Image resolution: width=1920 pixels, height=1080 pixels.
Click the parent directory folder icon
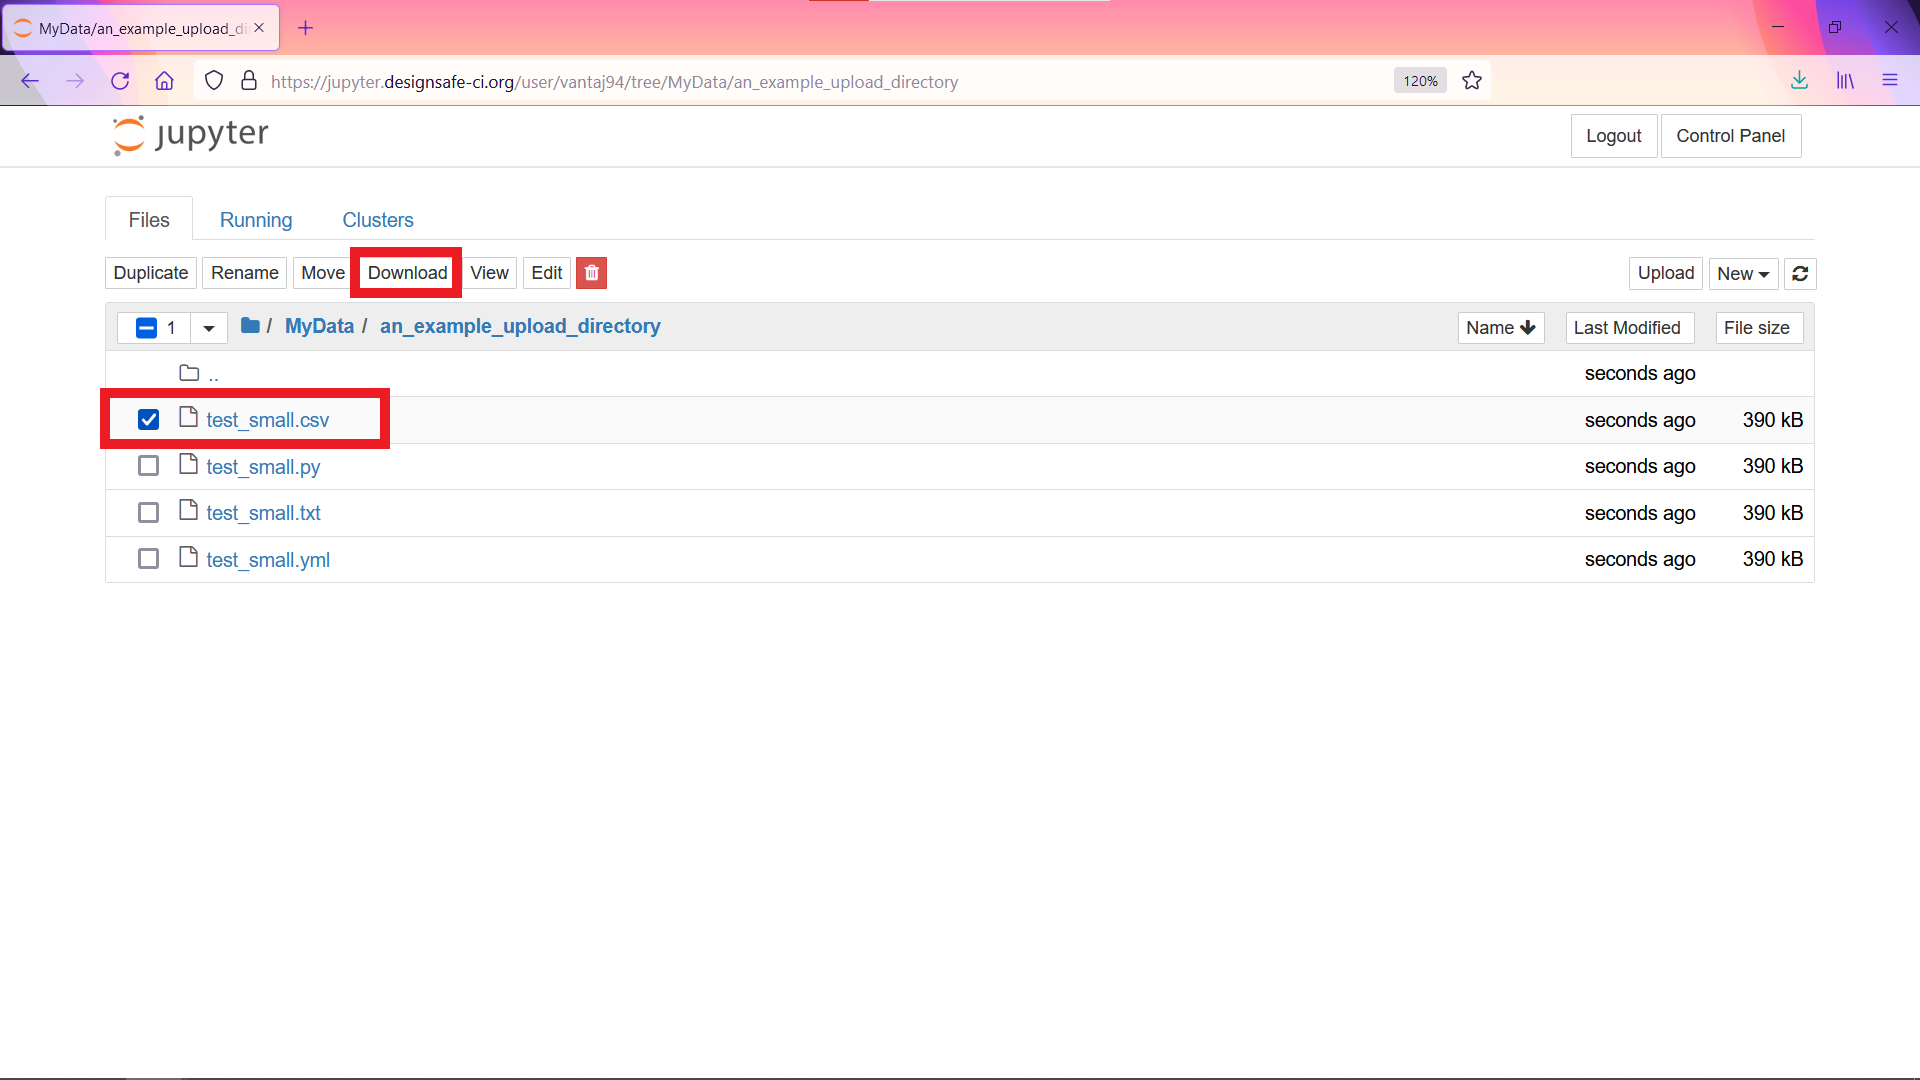[189, 371]
